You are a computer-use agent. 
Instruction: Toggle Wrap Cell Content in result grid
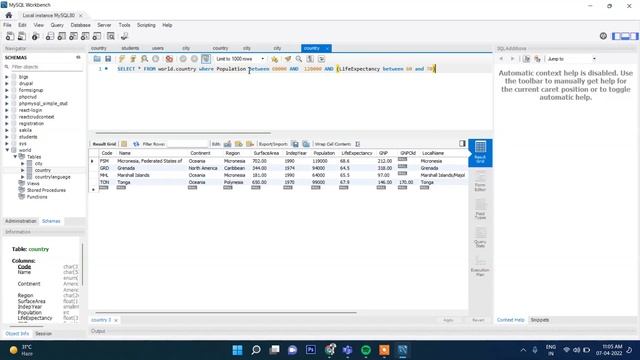[358, 144]
